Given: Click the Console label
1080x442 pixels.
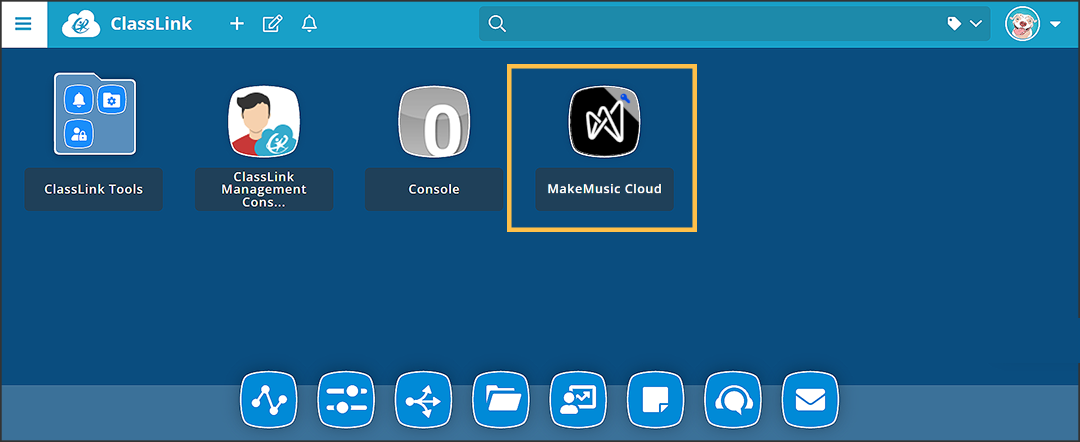Looking at the screenshot, I should click(434, 189).
